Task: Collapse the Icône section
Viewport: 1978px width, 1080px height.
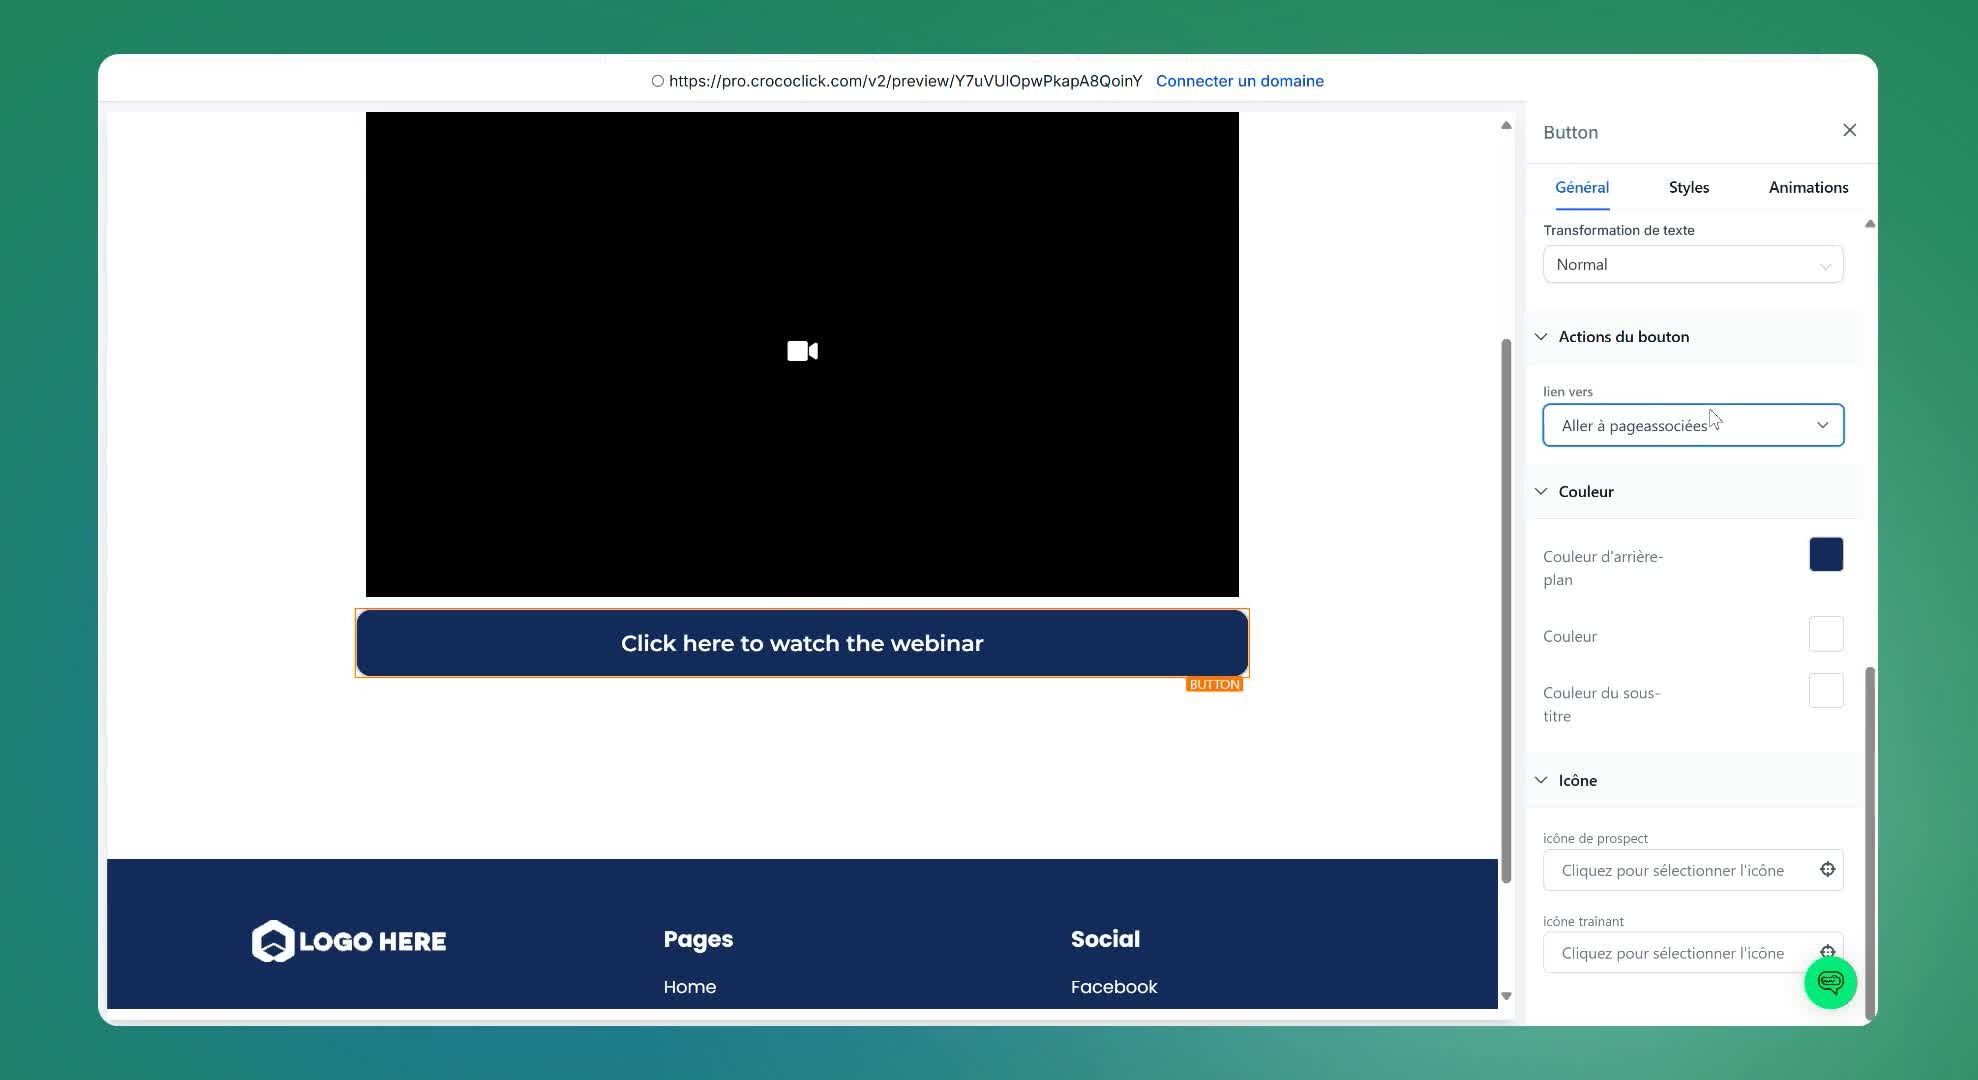Action: (1541, 781)
